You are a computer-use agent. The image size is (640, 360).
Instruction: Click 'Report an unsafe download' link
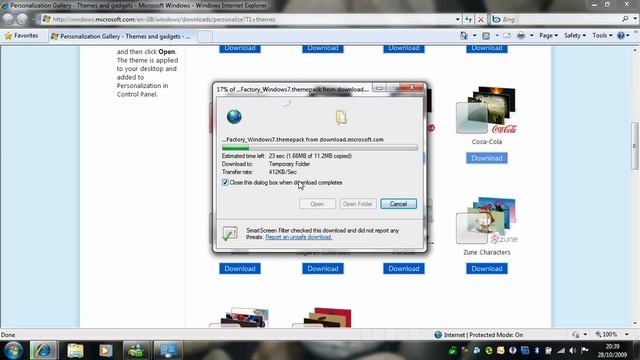298,237
